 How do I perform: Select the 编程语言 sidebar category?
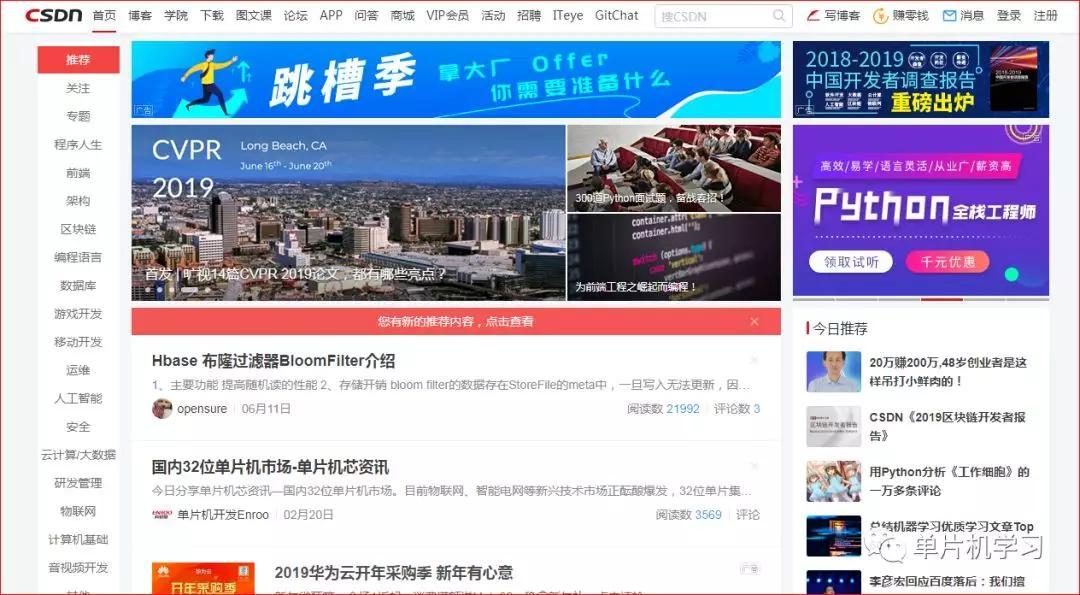(x=79, y=258)
